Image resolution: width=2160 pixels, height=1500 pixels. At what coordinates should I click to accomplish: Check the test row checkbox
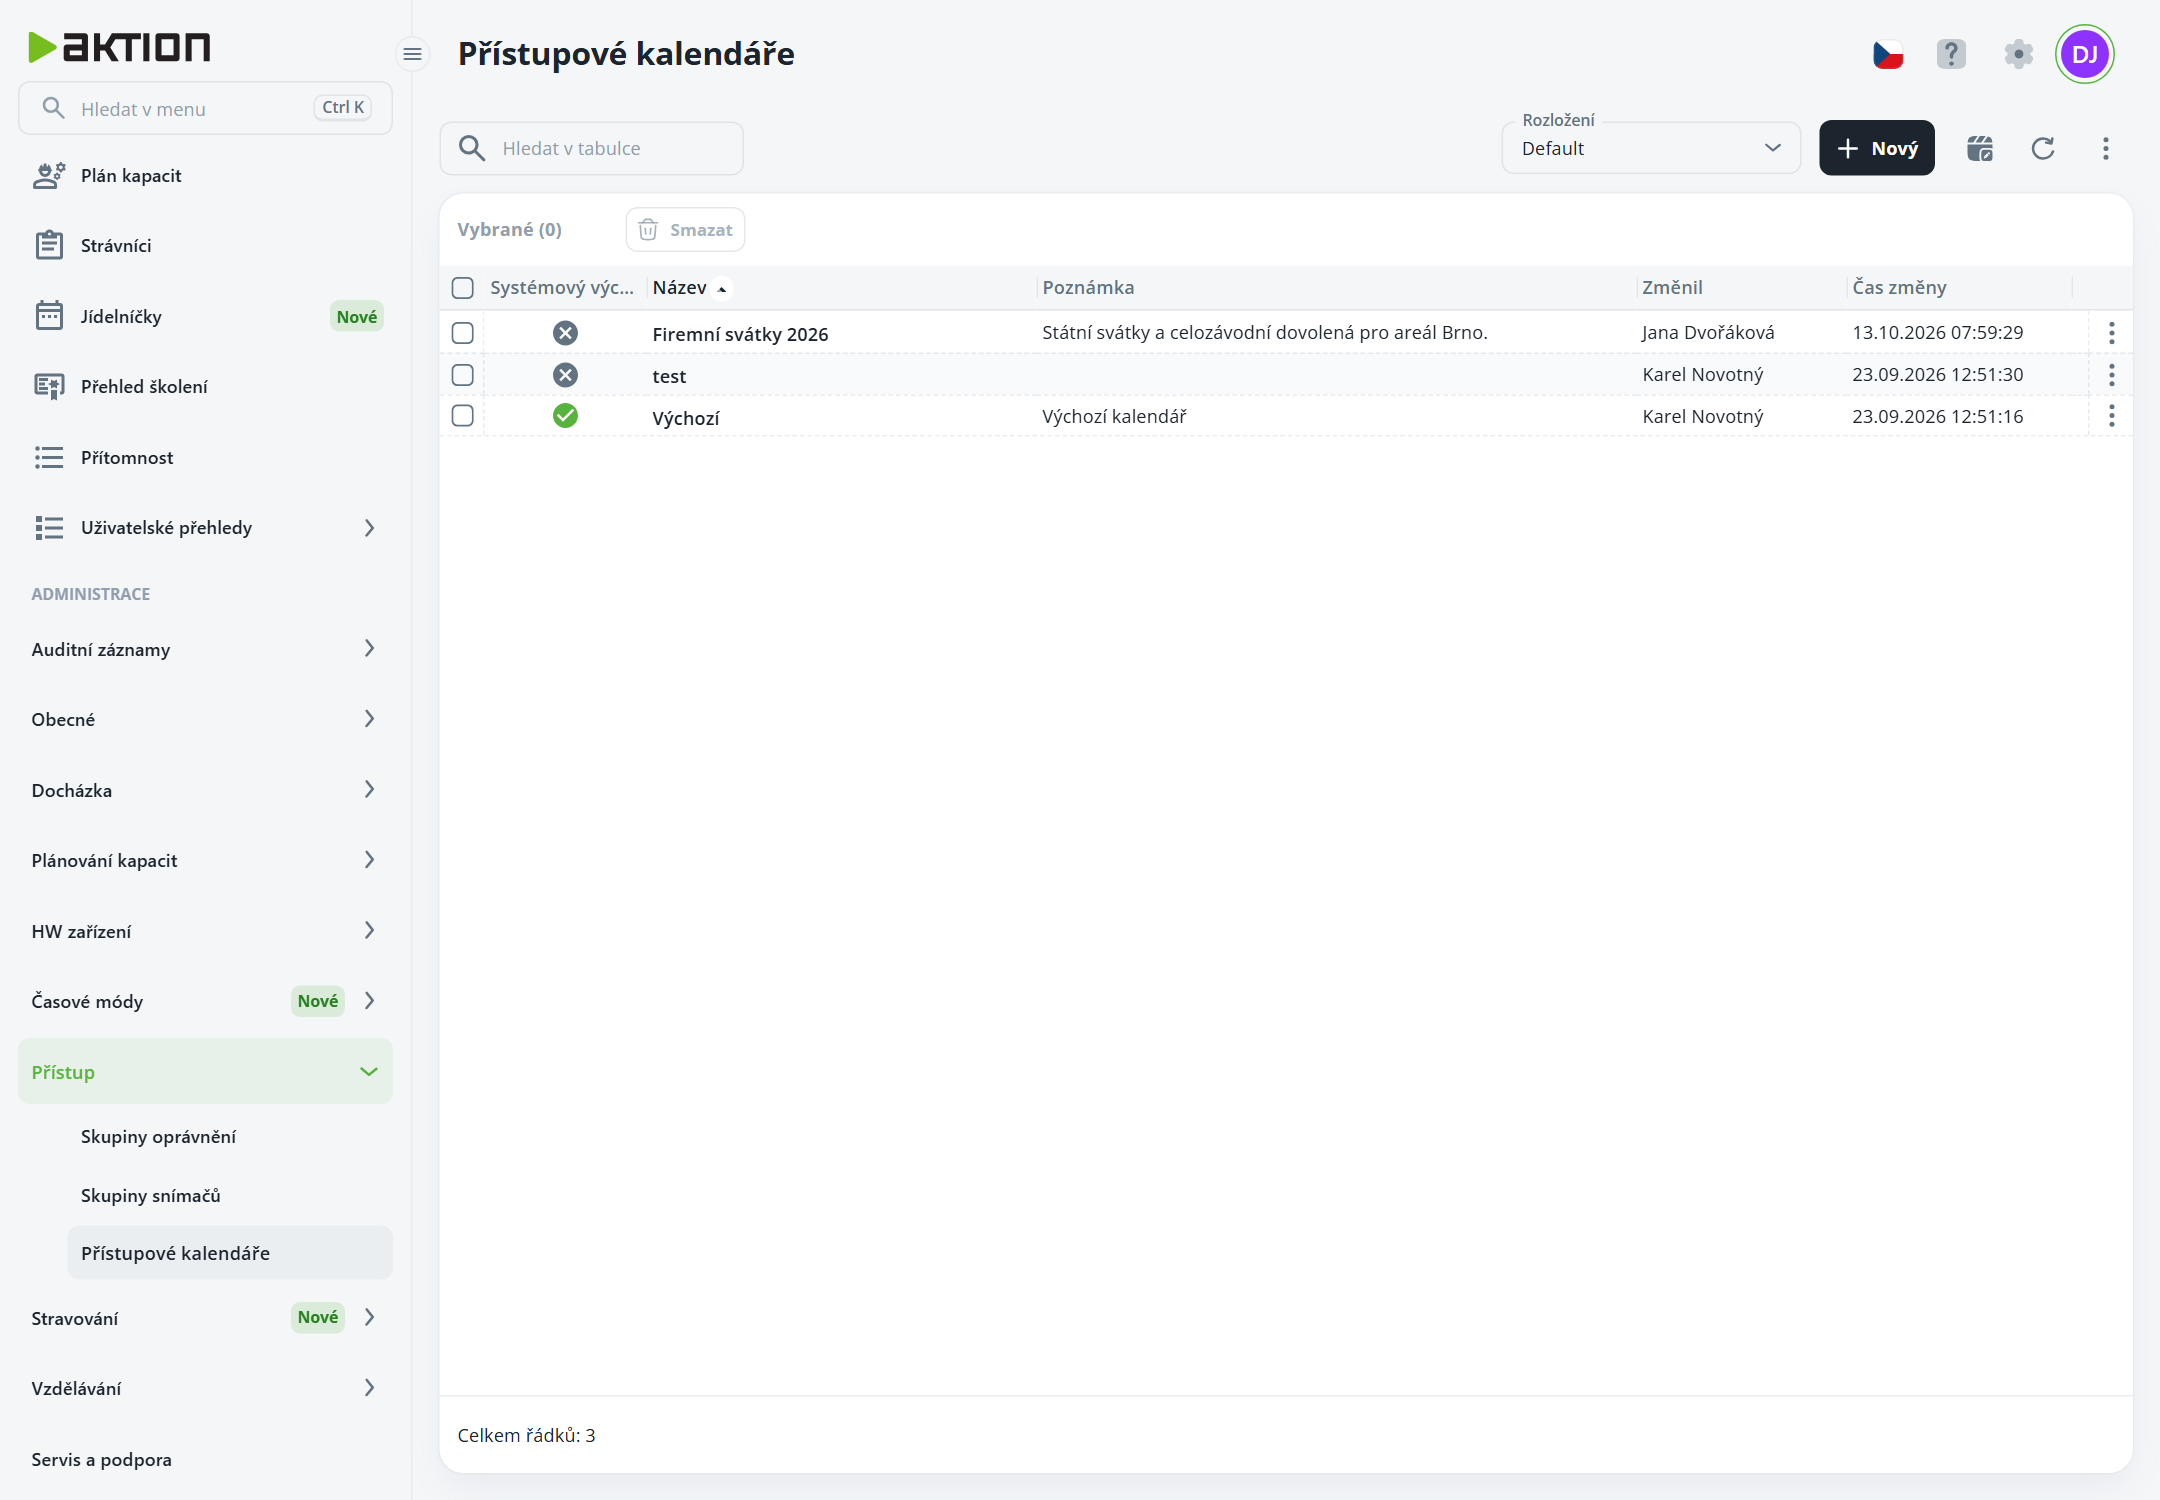pyautogui.click(x=462, y=375)
